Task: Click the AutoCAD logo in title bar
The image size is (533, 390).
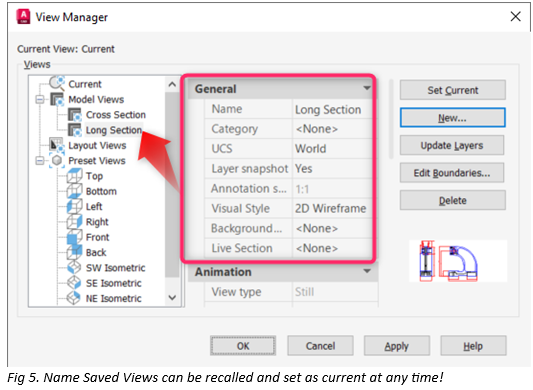Action: [x=23, y=17]
